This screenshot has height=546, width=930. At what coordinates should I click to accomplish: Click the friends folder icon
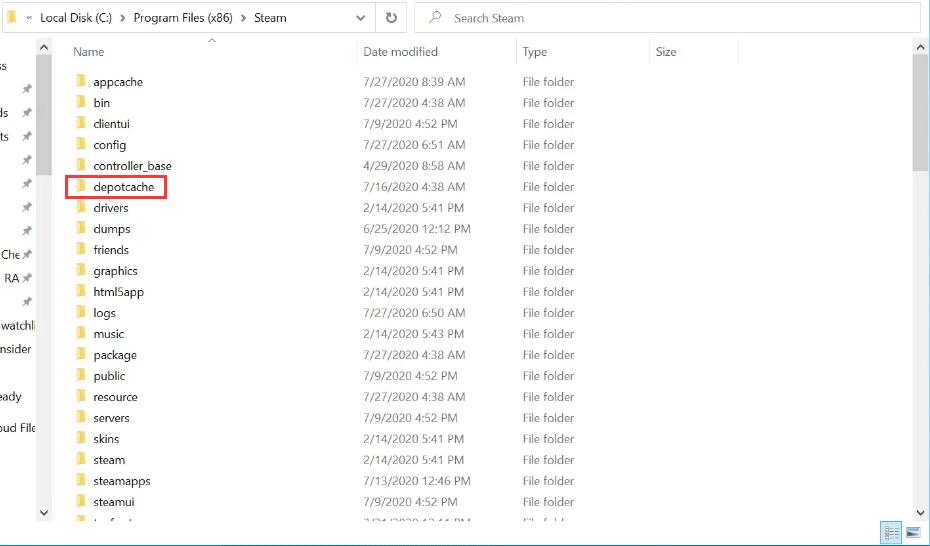click(81, 250)
